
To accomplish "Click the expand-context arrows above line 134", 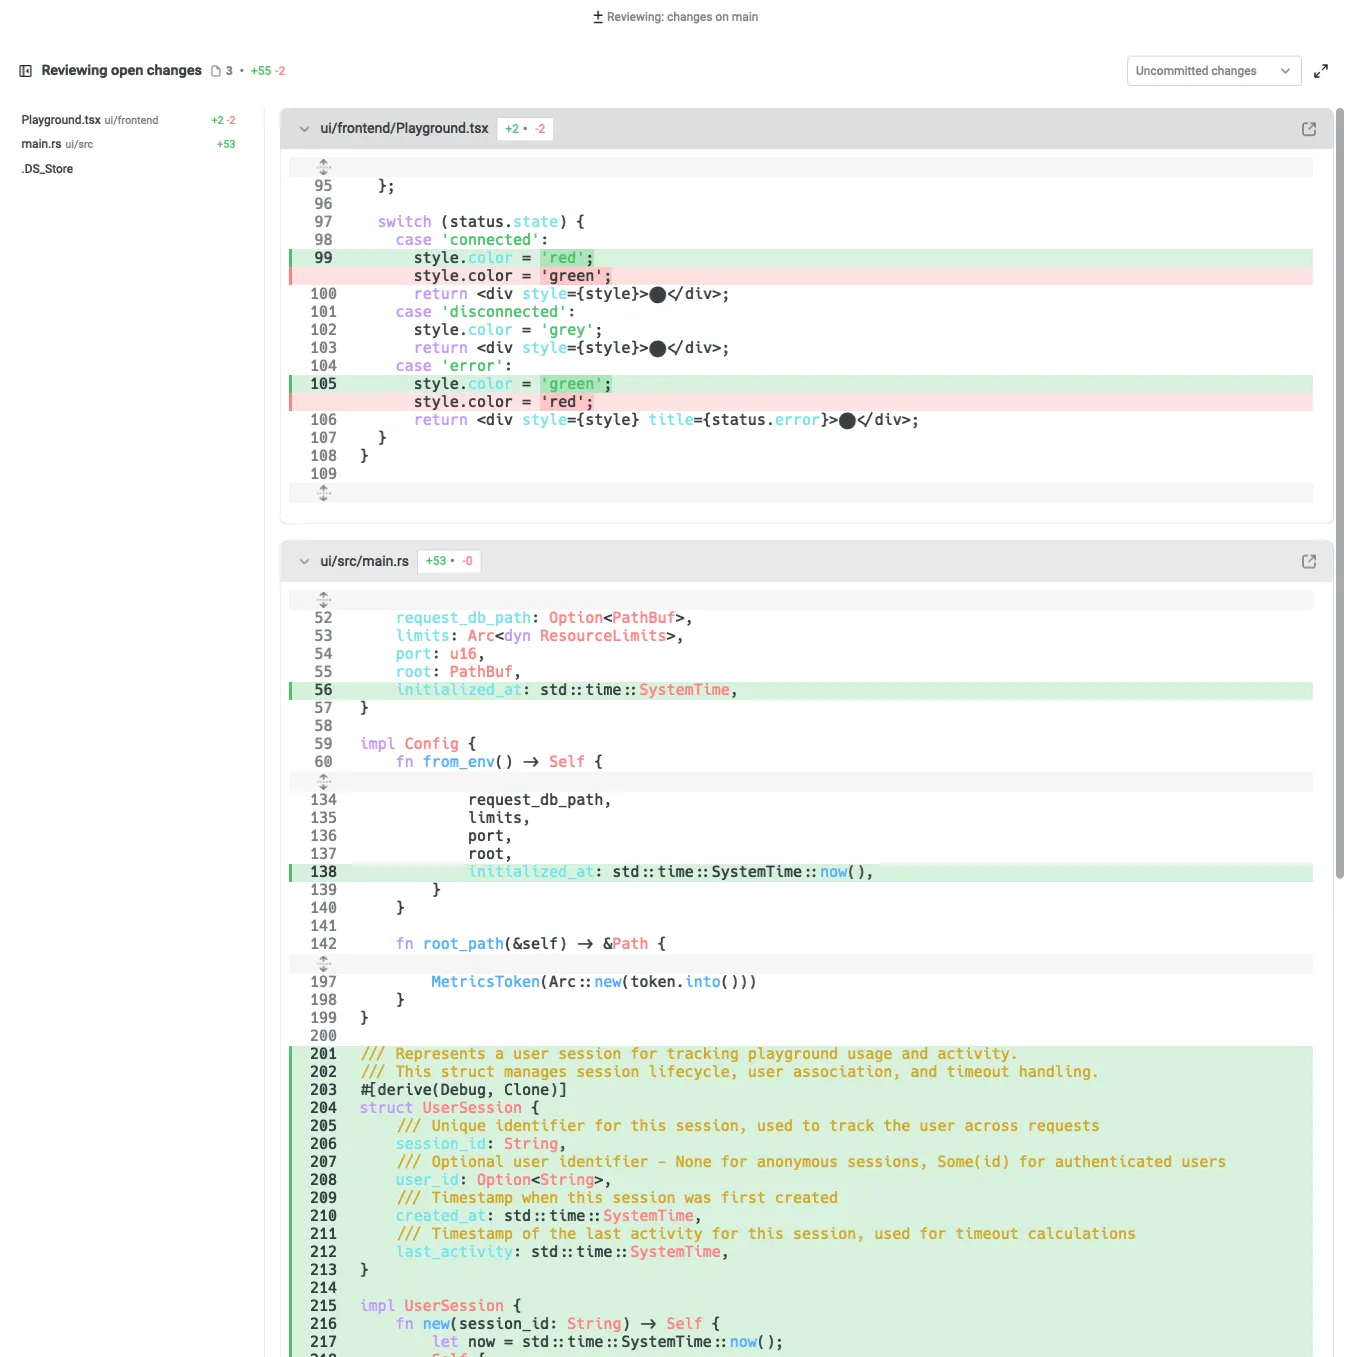I will tap(323, 781).
